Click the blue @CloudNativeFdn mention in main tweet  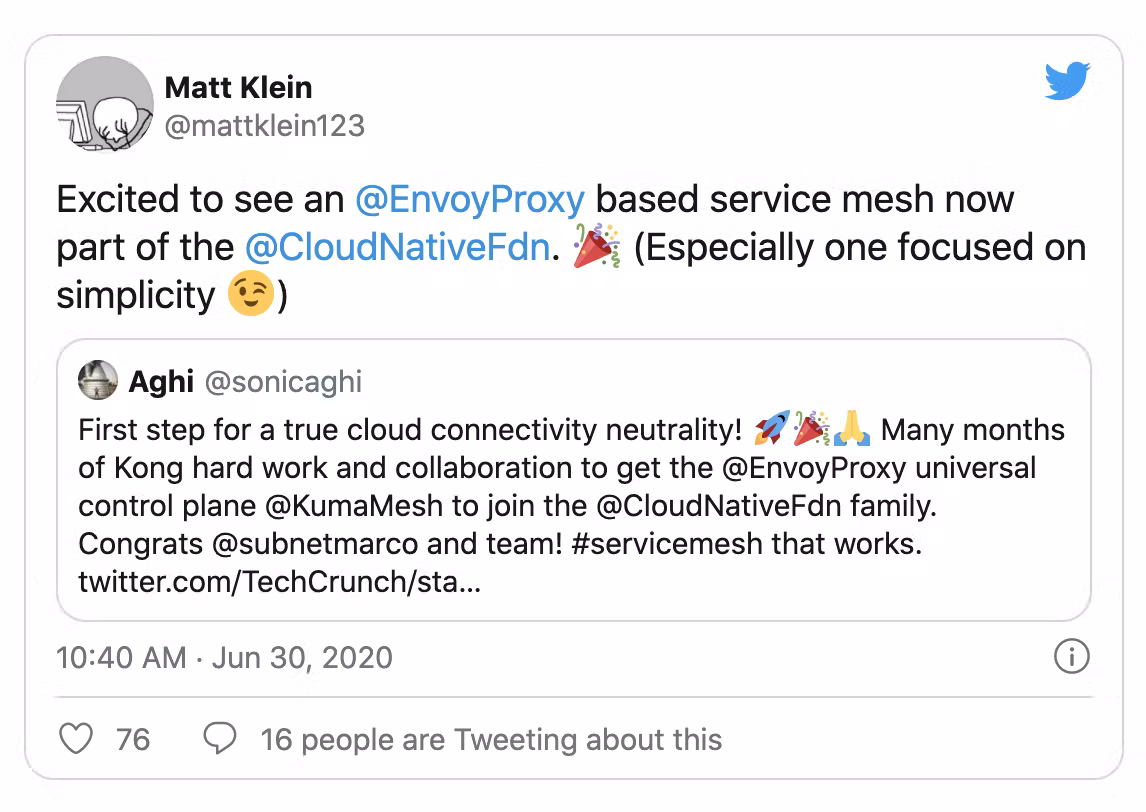(x=396, y=247)
